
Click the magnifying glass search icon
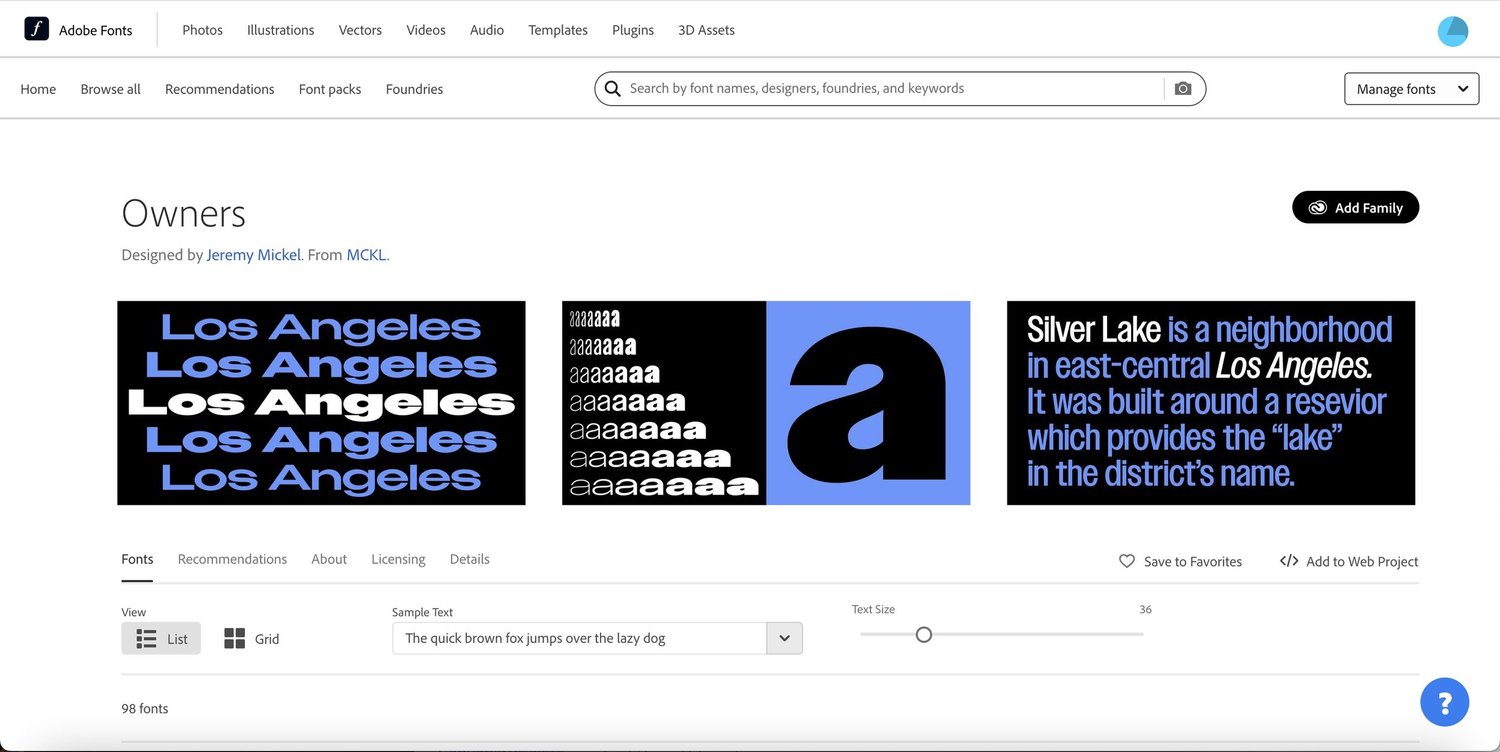pos(612,88)
